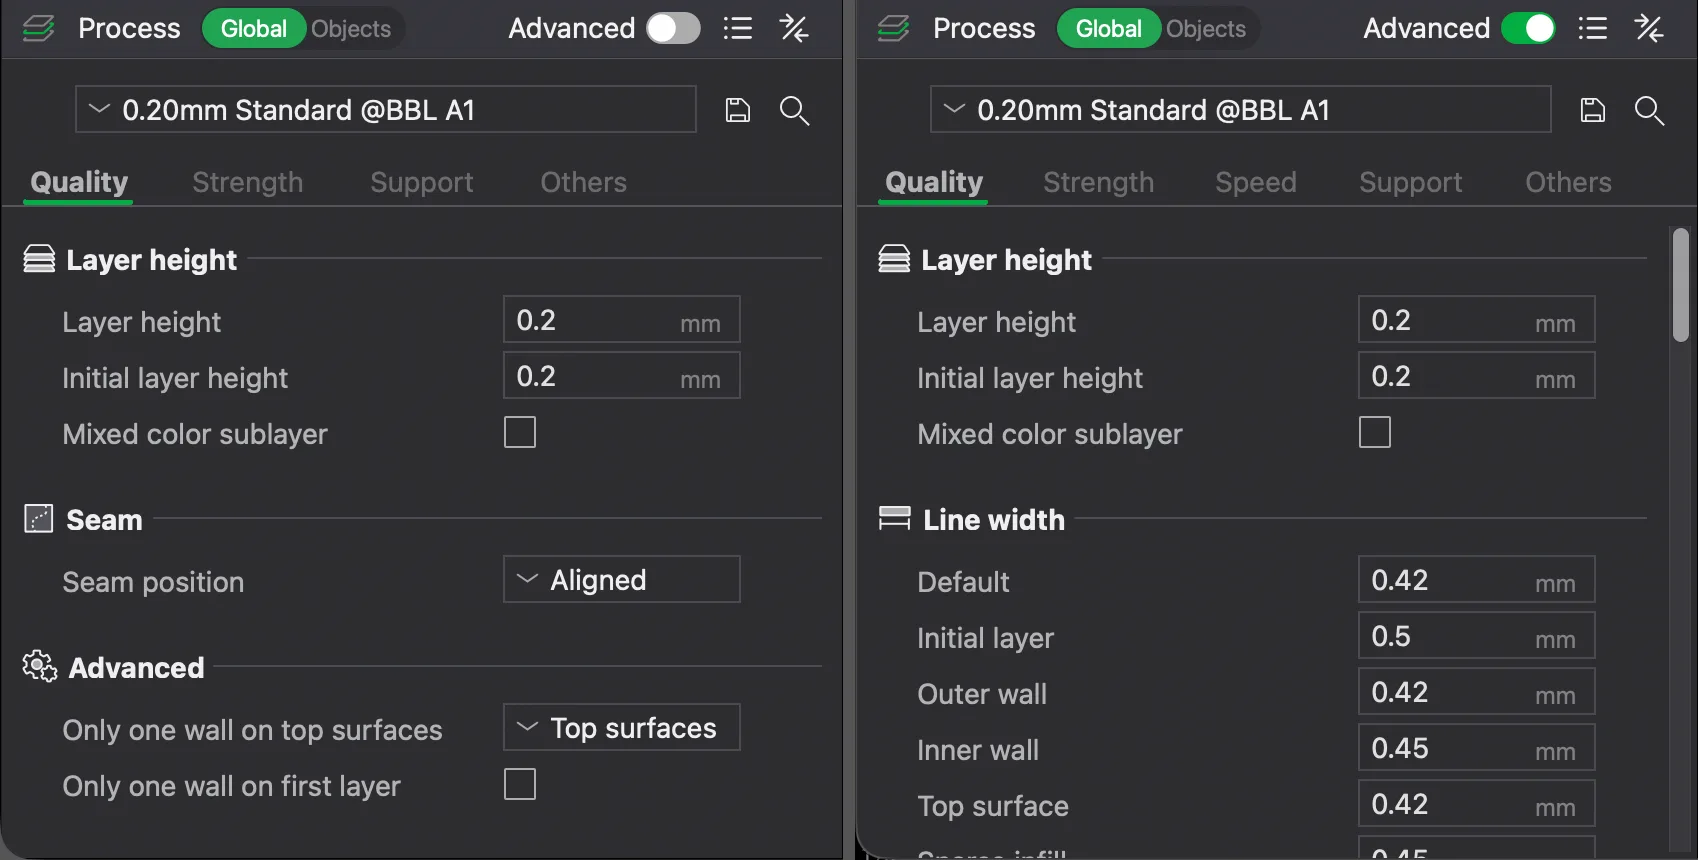Open the Strength tab in the right panel
Screen dimensions: 1698x860
coord(1099,182)
